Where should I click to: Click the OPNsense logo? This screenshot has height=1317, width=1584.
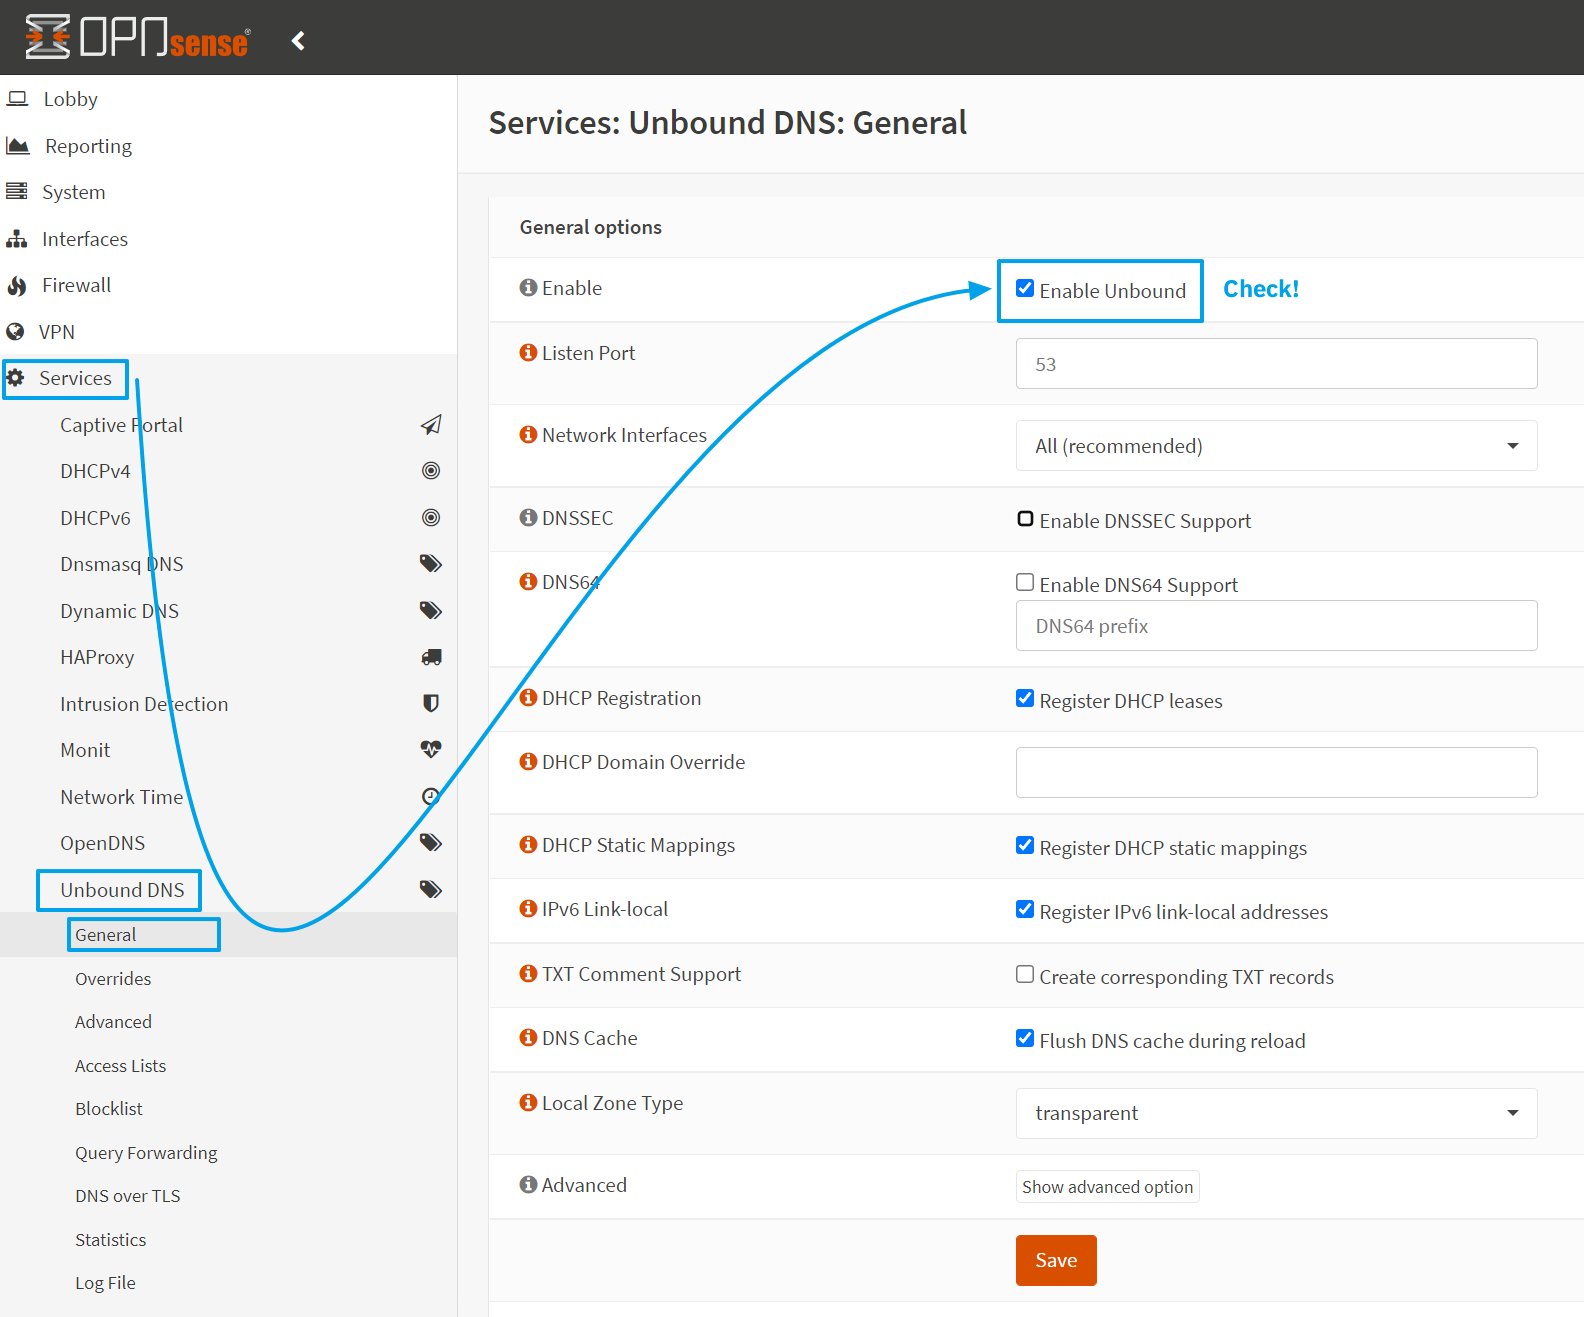[x=137, y=37]
